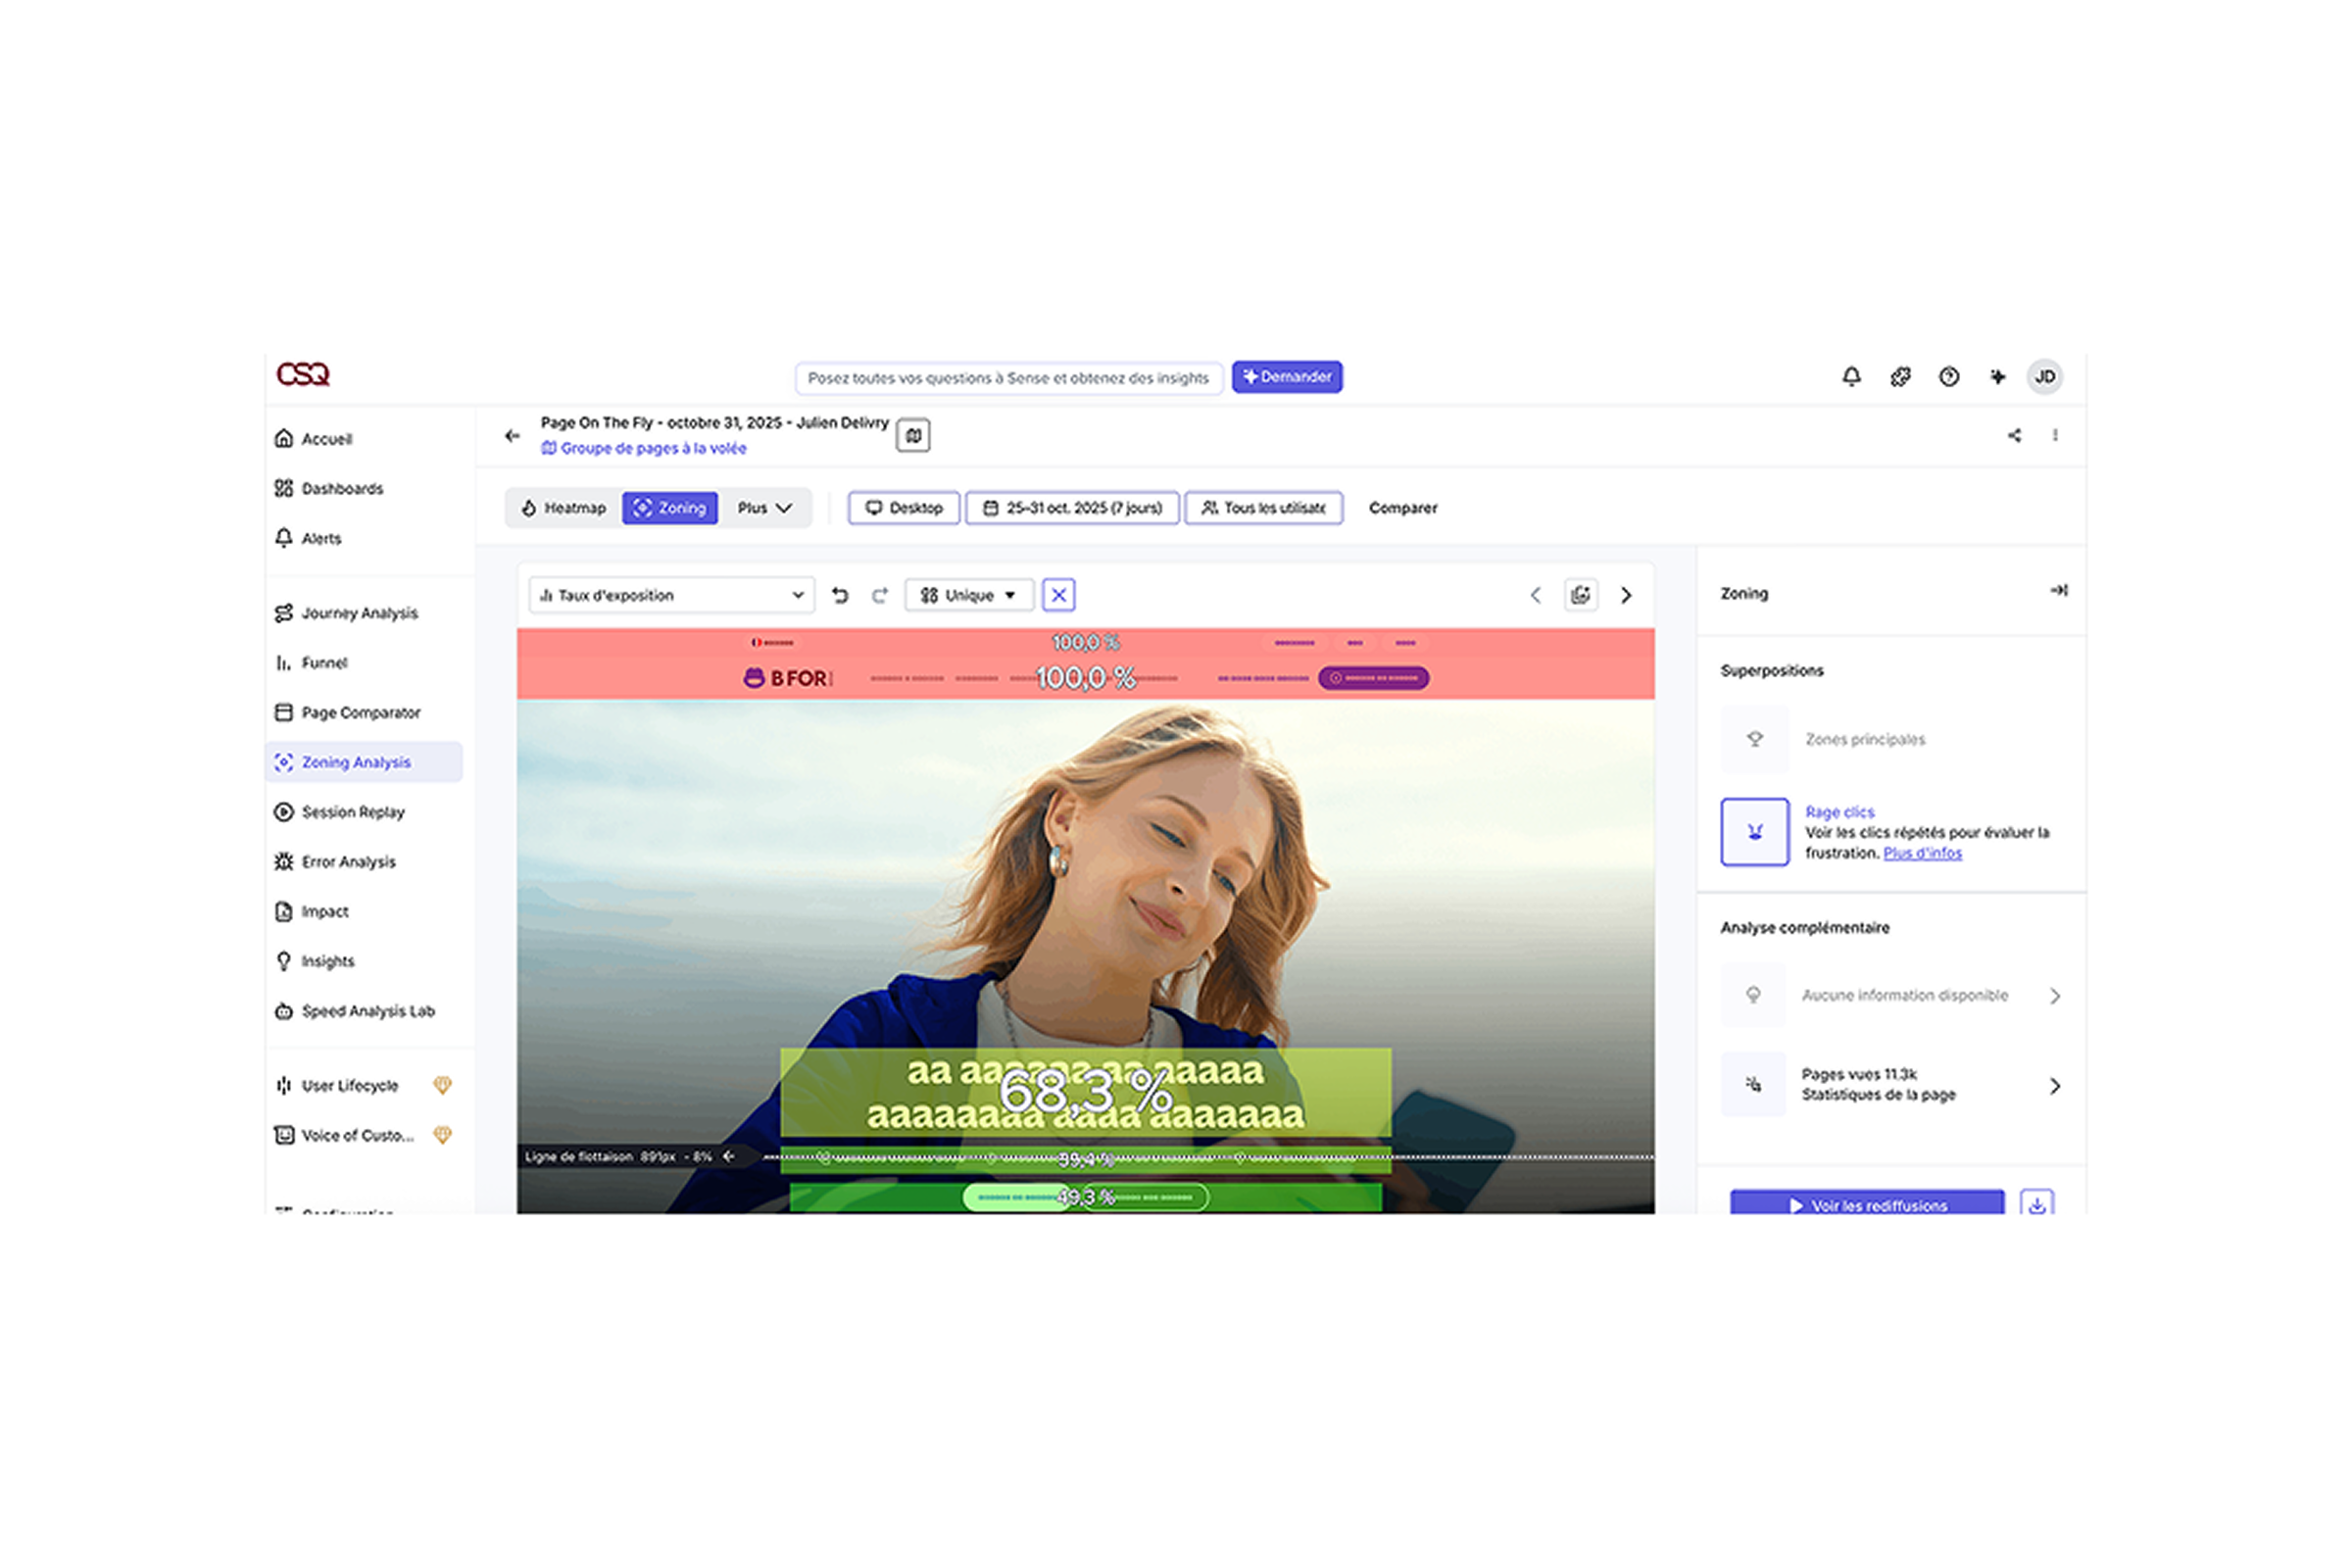Click the Sense question input field
This screenshot has width=2352, height=1568.
(1007, 378)
